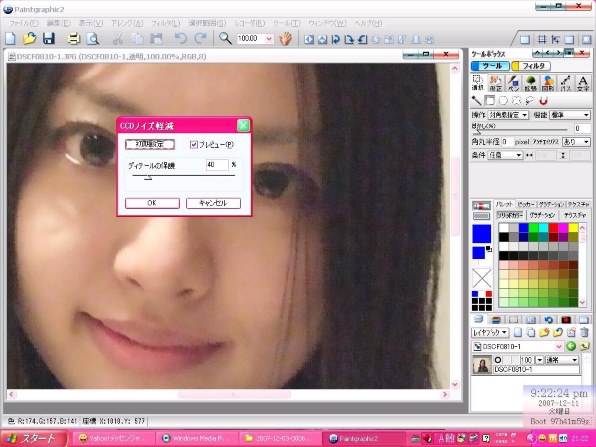The height and width of the screenshot is (447, 596).
Task: Select the ellipse selection tool
Action: click(503, 101)
